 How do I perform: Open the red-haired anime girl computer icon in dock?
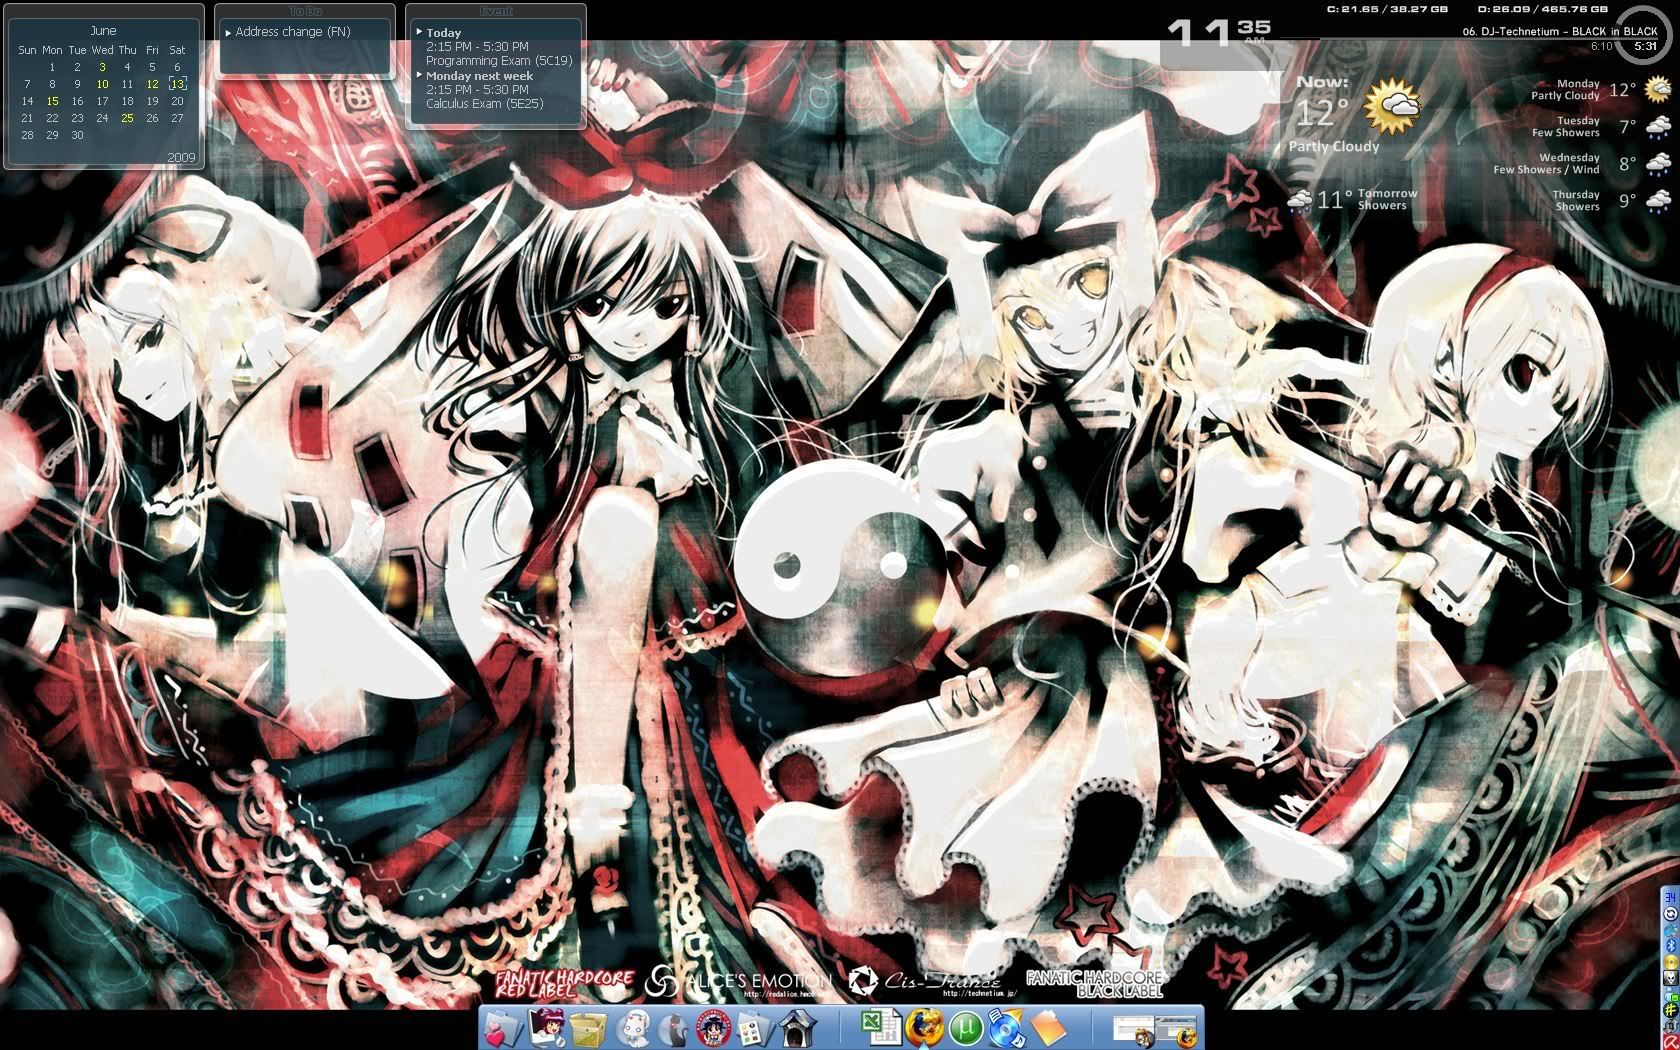(x=547, y=1027)
